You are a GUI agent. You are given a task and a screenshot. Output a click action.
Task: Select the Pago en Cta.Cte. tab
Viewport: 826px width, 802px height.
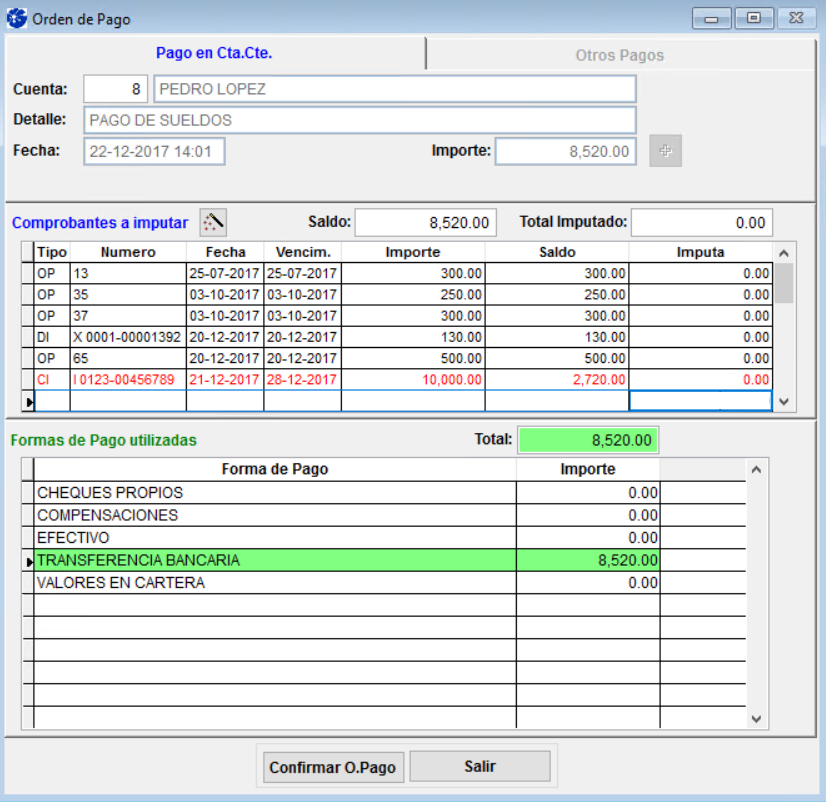tap(214, 53)
